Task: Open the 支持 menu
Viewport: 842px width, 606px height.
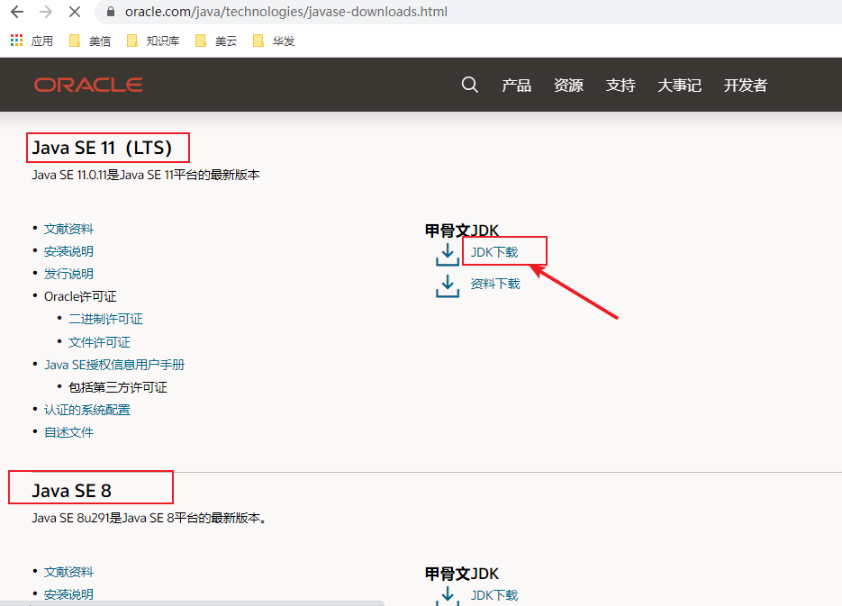Action: [621, 85]
